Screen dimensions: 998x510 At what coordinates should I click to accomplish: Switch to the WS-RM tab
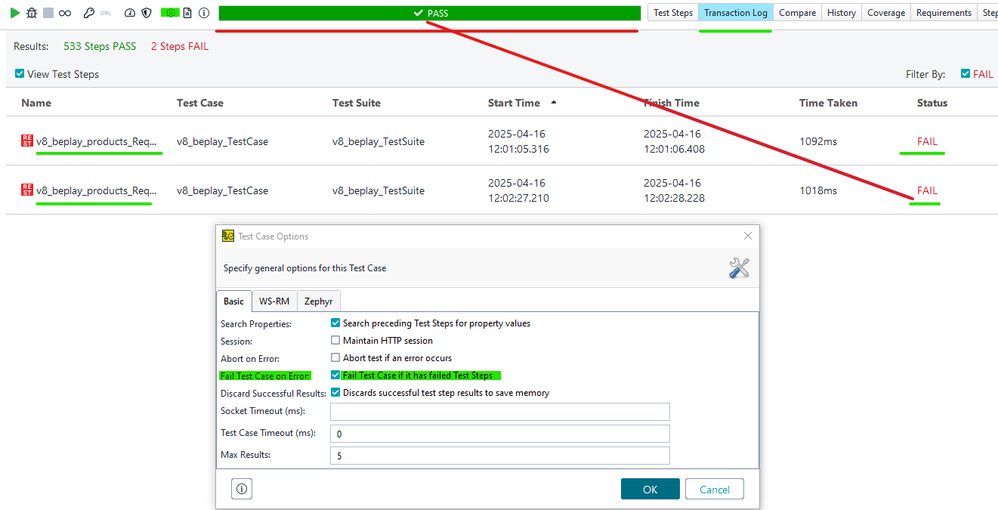pos(272,301)
